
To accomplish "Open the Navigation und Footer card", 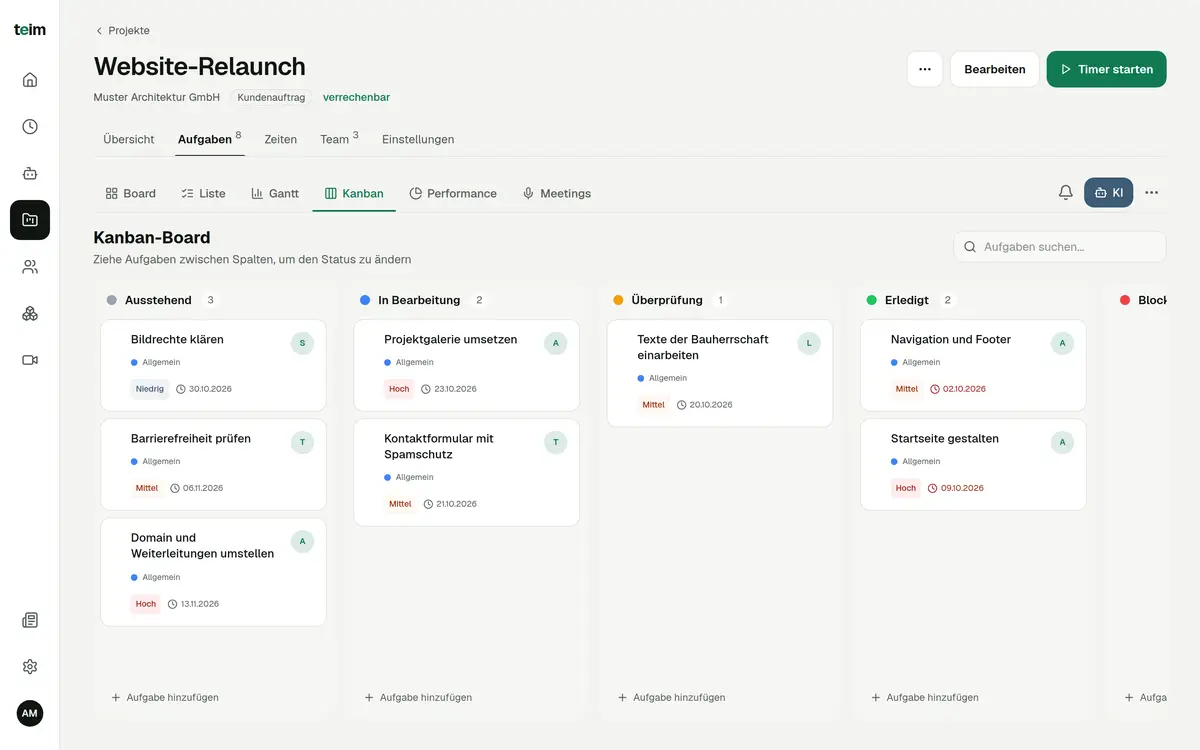I will coord(973,365).
